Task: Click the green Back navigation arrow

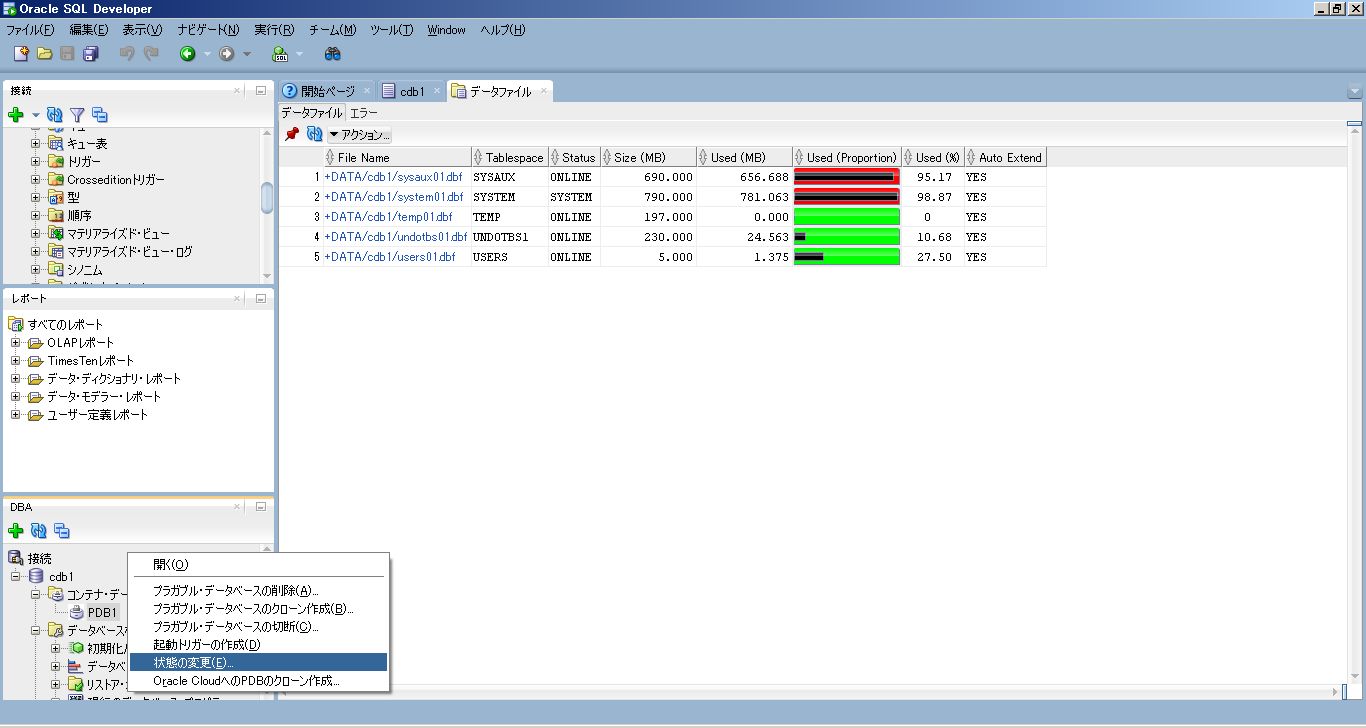Action: point(187,54)
